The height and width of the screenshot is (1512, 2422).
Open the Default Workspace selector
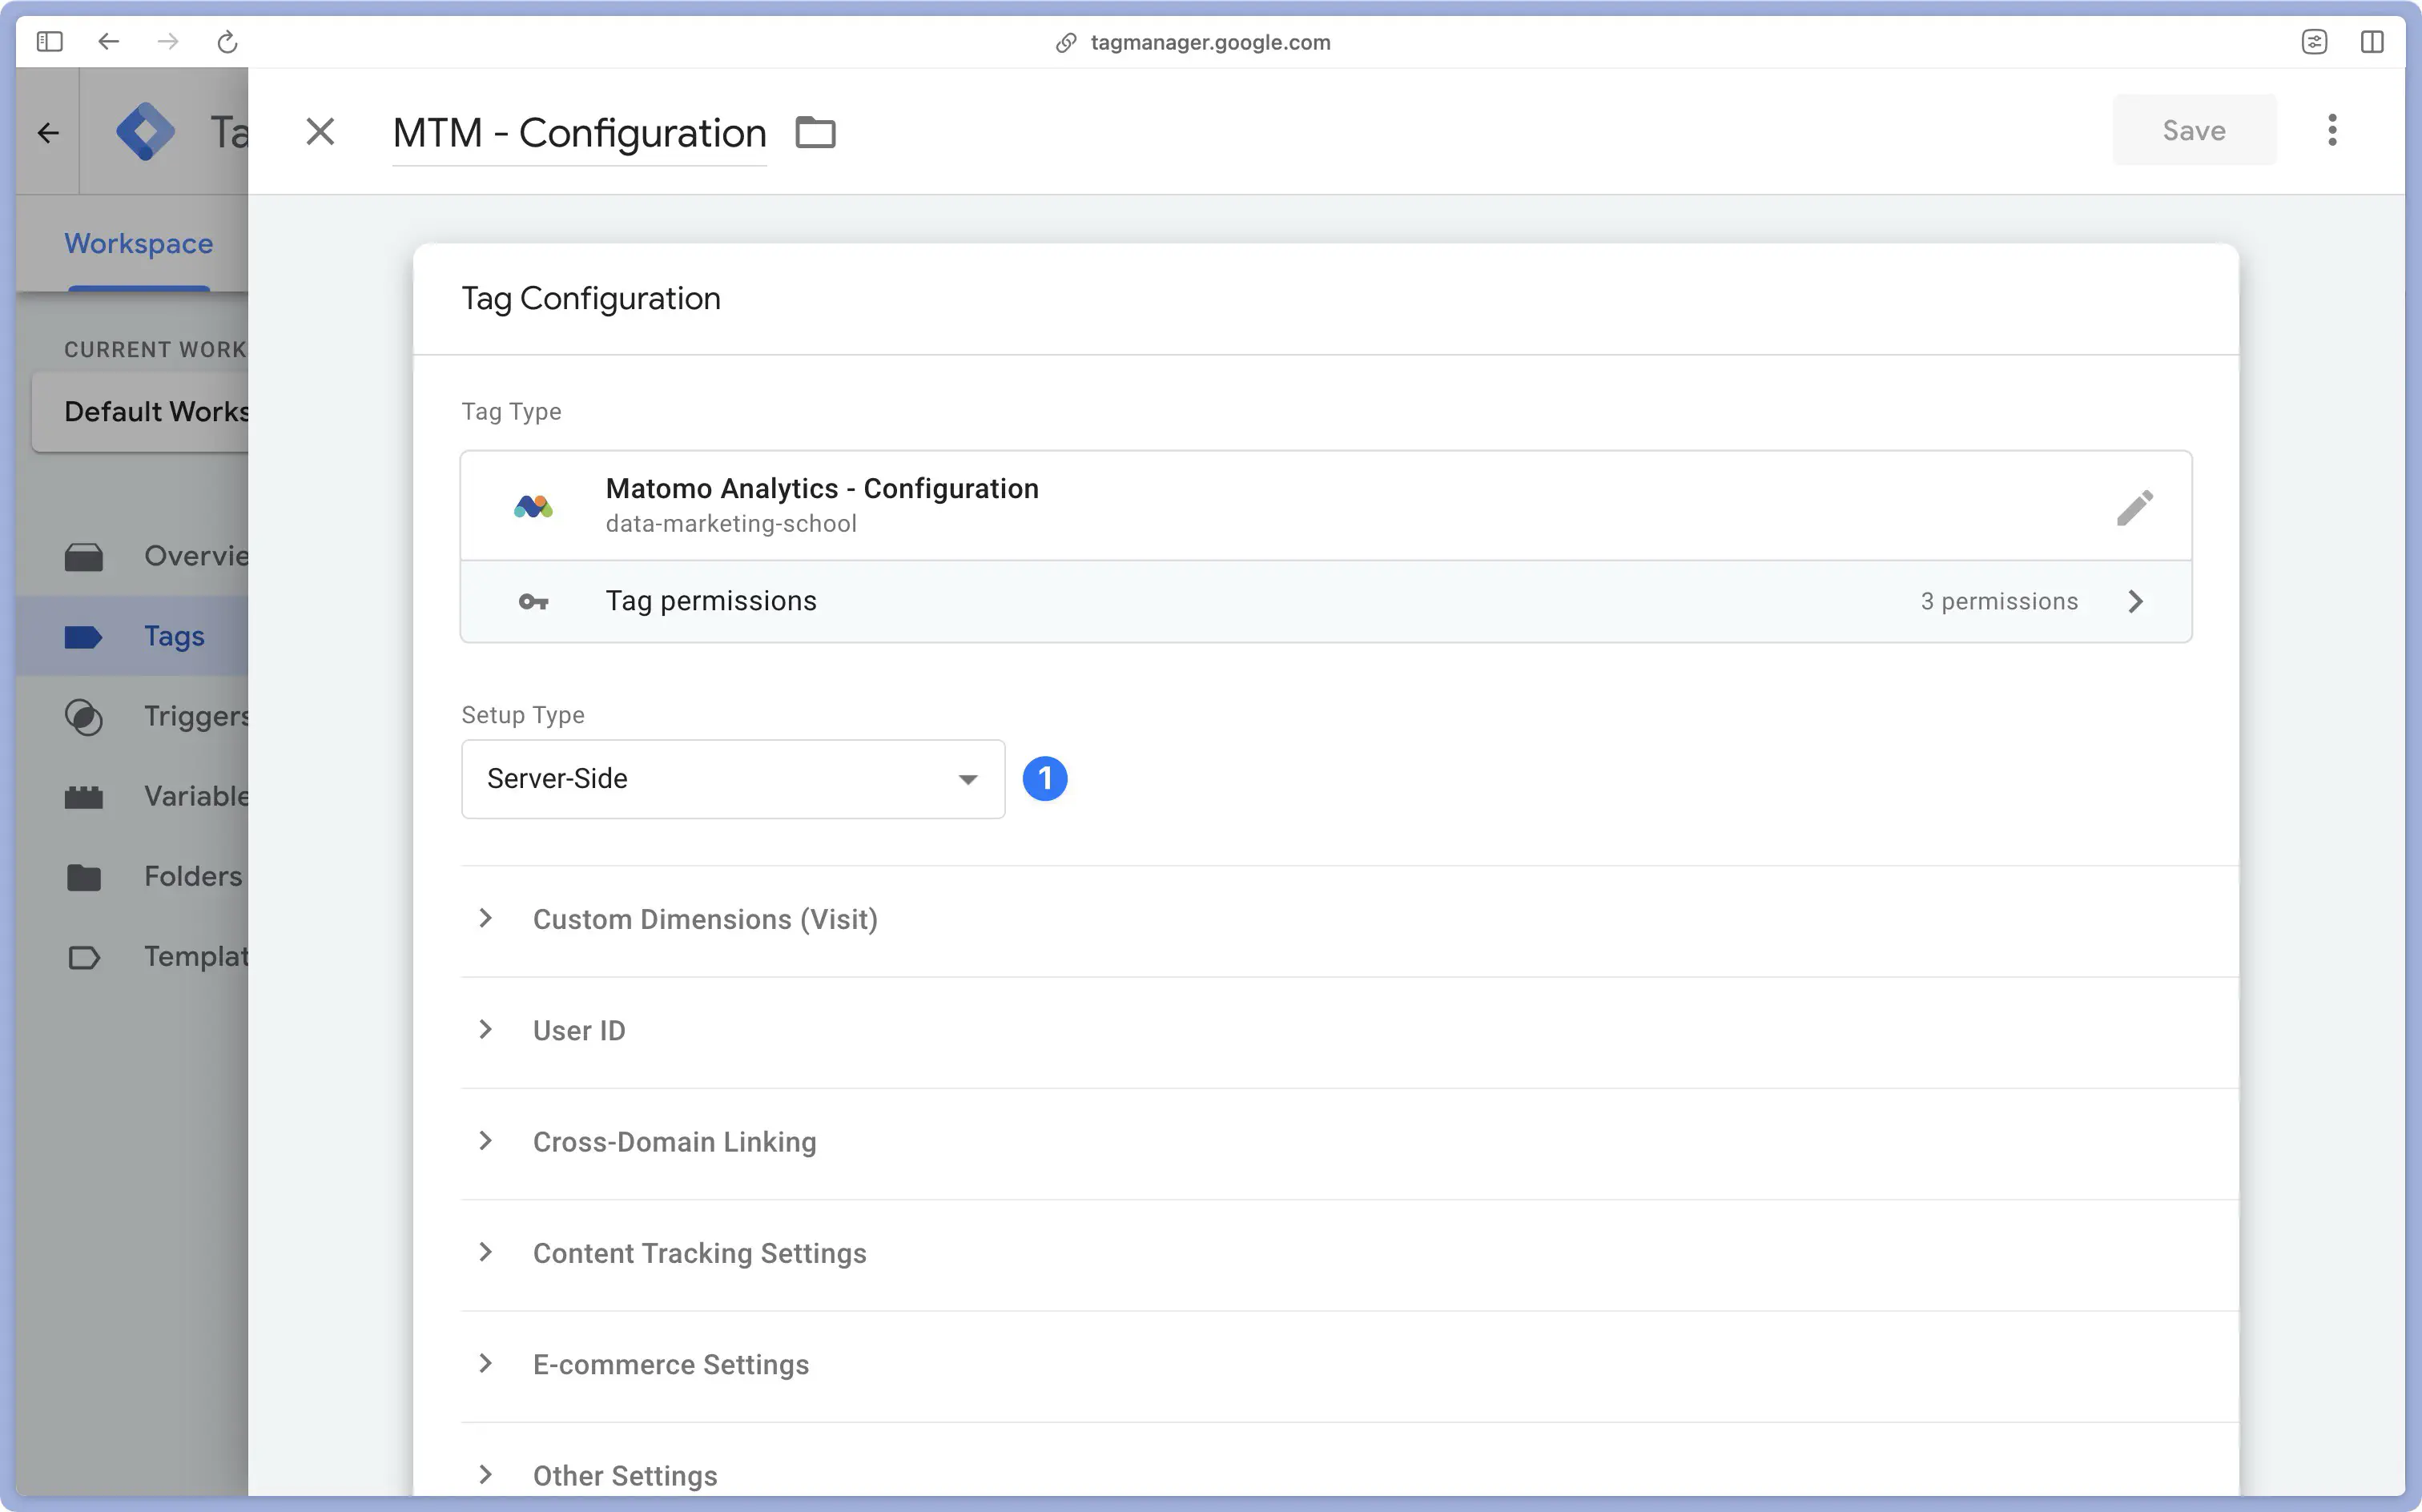pos(141,412)
